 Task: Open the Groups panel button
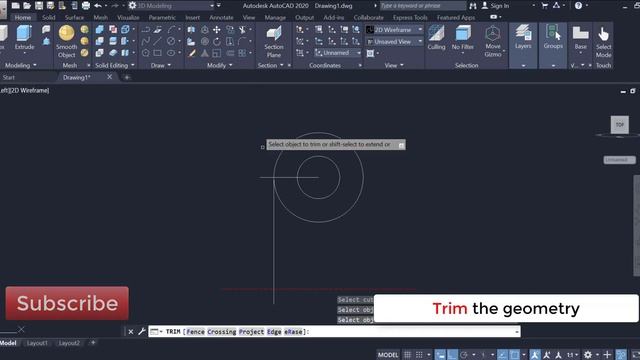[553, 37]
